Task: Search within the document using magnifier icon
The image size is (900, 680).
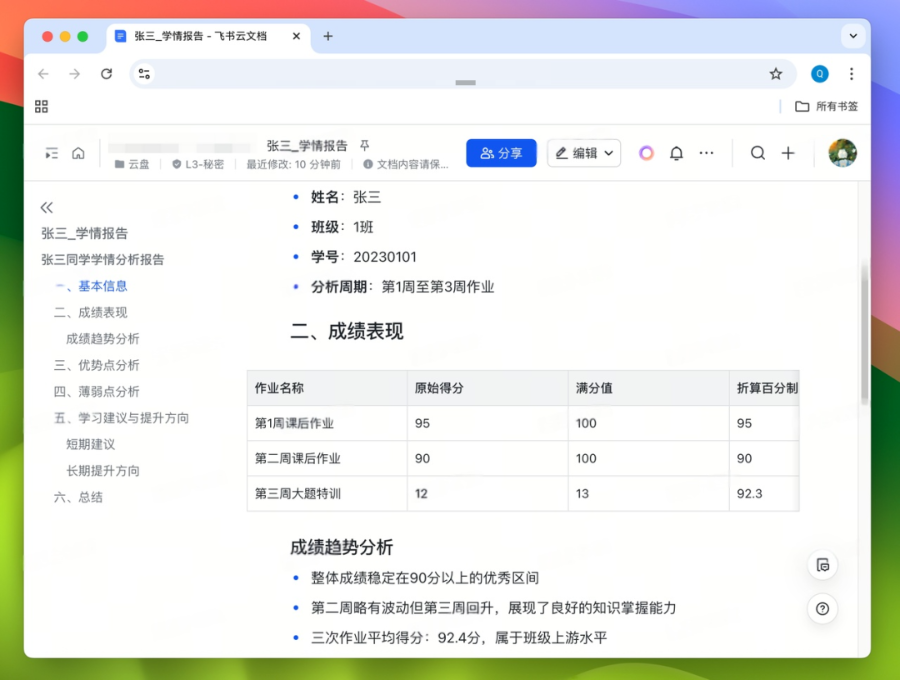Action: (758, 153)
